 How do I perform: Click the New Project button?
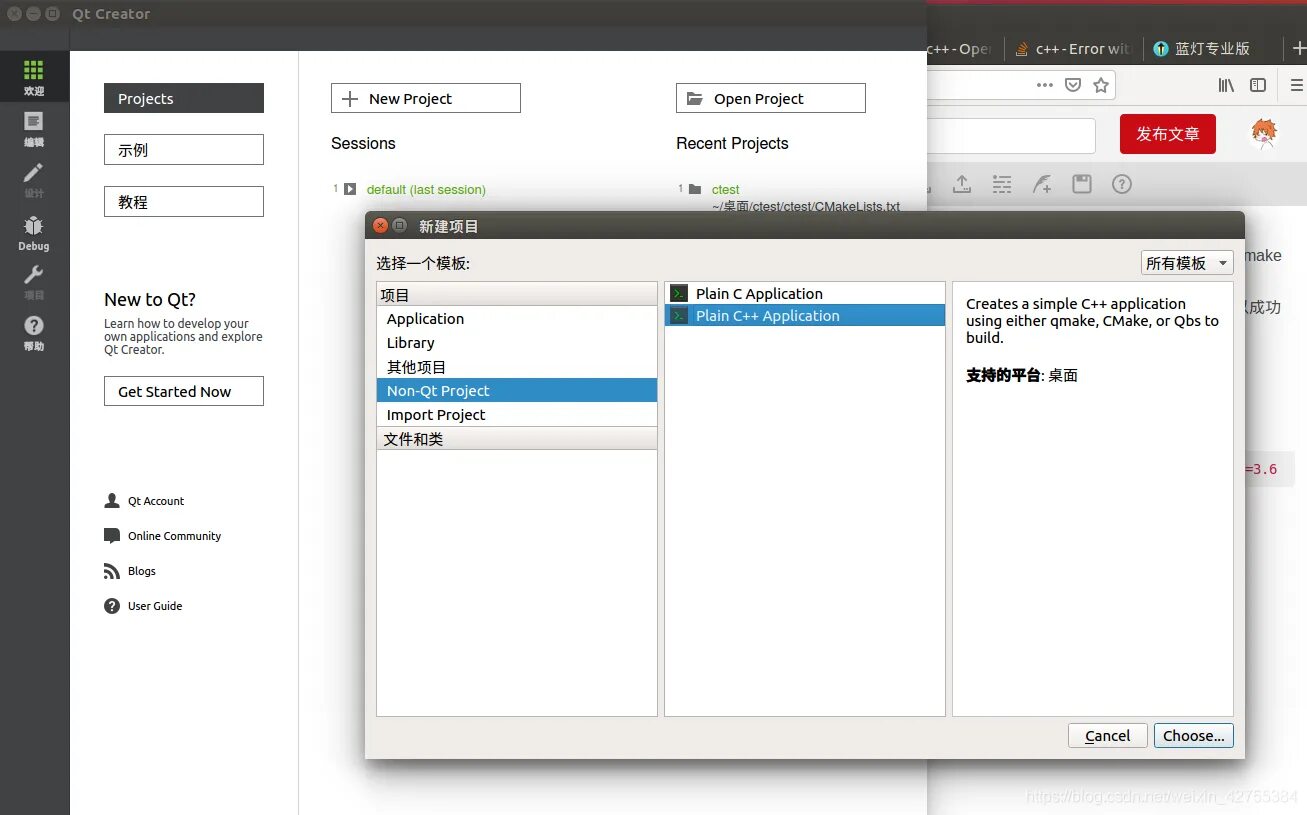point(426,98)
